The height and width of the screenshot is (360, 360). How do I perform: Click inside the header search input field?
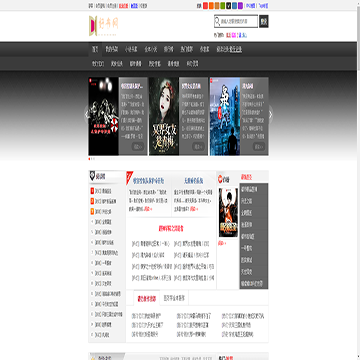239,22
